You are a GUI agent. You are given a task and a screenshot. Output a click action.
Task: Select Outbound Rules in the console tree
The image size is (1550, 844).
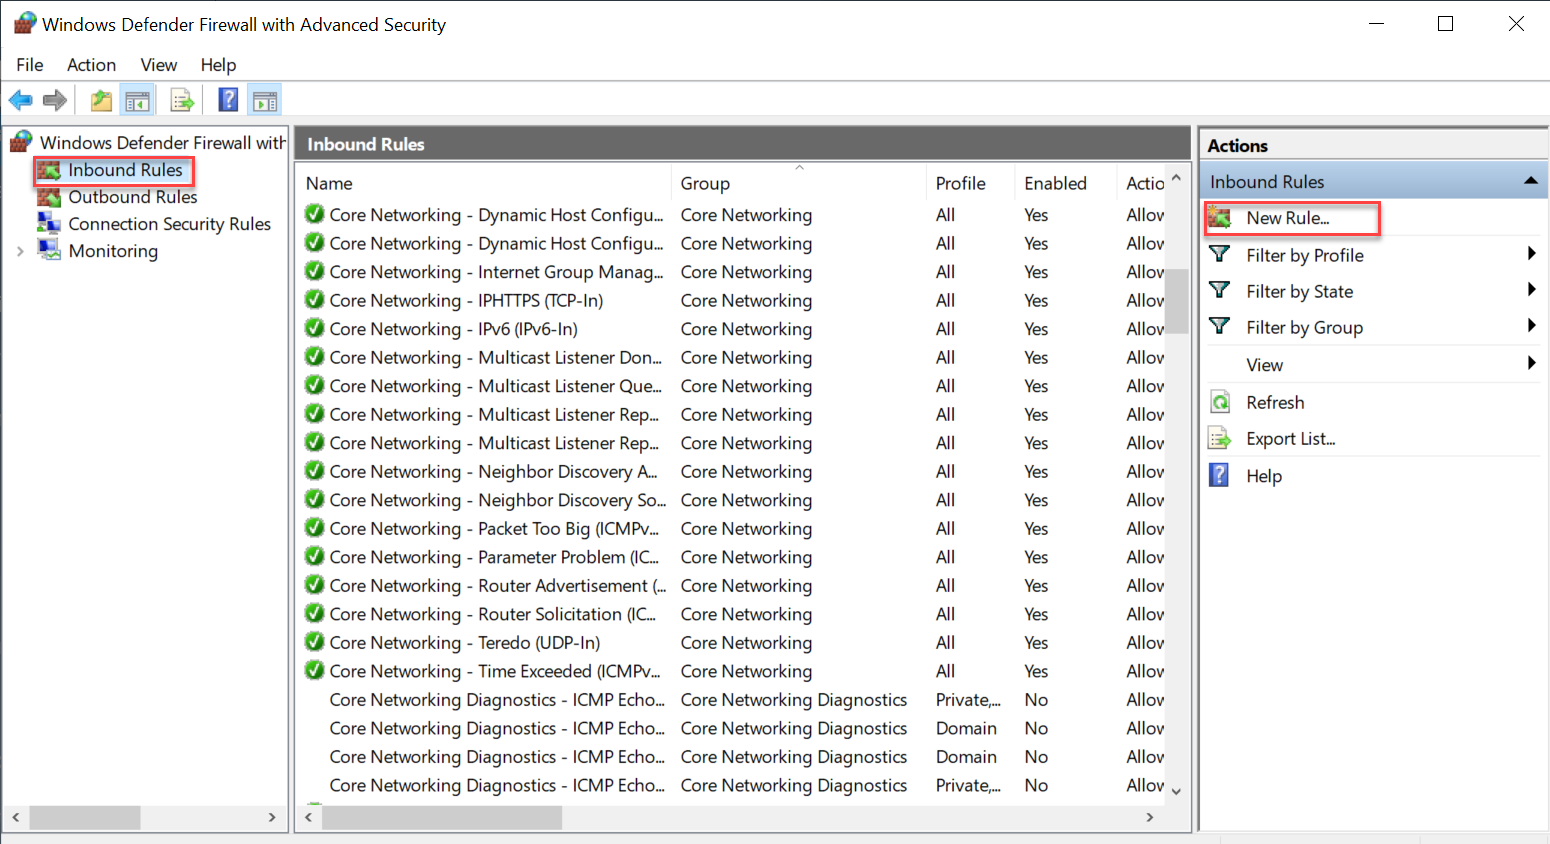(x=132, y=197)
